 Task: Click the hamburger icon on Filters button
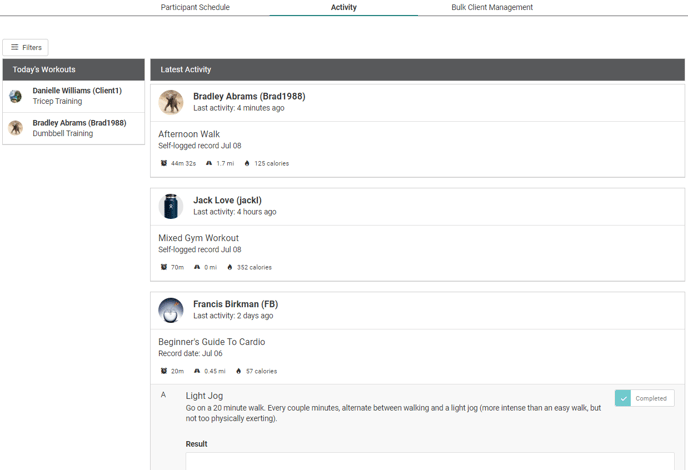(x=15, y=47)
